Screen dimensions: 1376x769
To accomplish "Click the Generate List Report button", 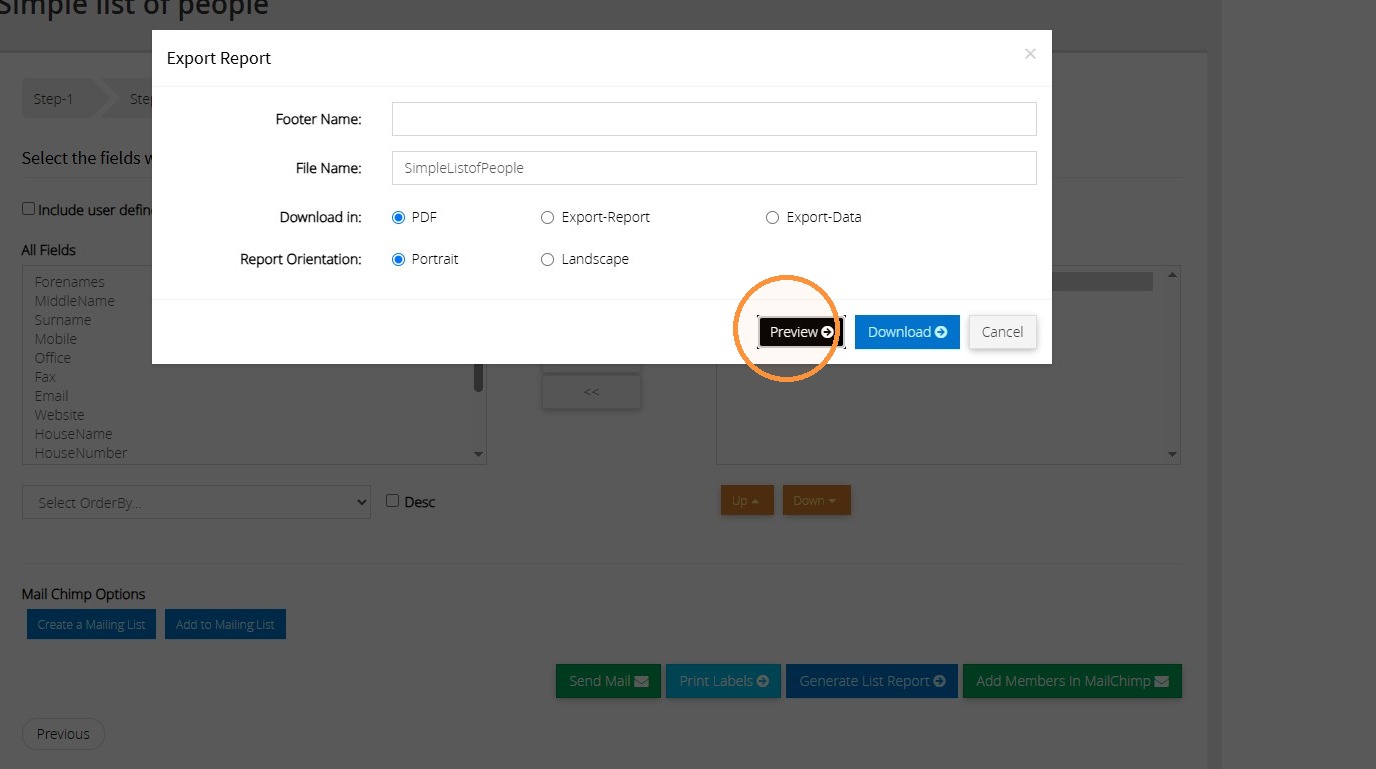I will 872,681.
